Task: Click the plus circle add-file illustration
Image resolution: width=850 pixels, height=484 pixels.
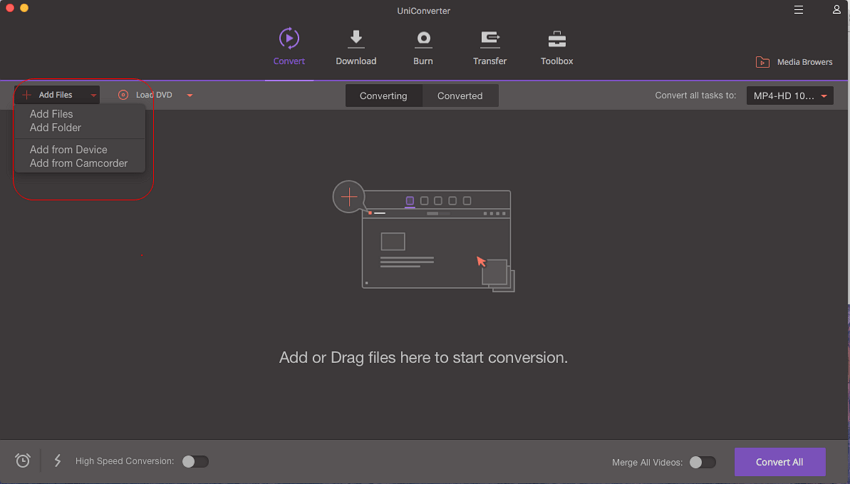Action: point(349,196)
